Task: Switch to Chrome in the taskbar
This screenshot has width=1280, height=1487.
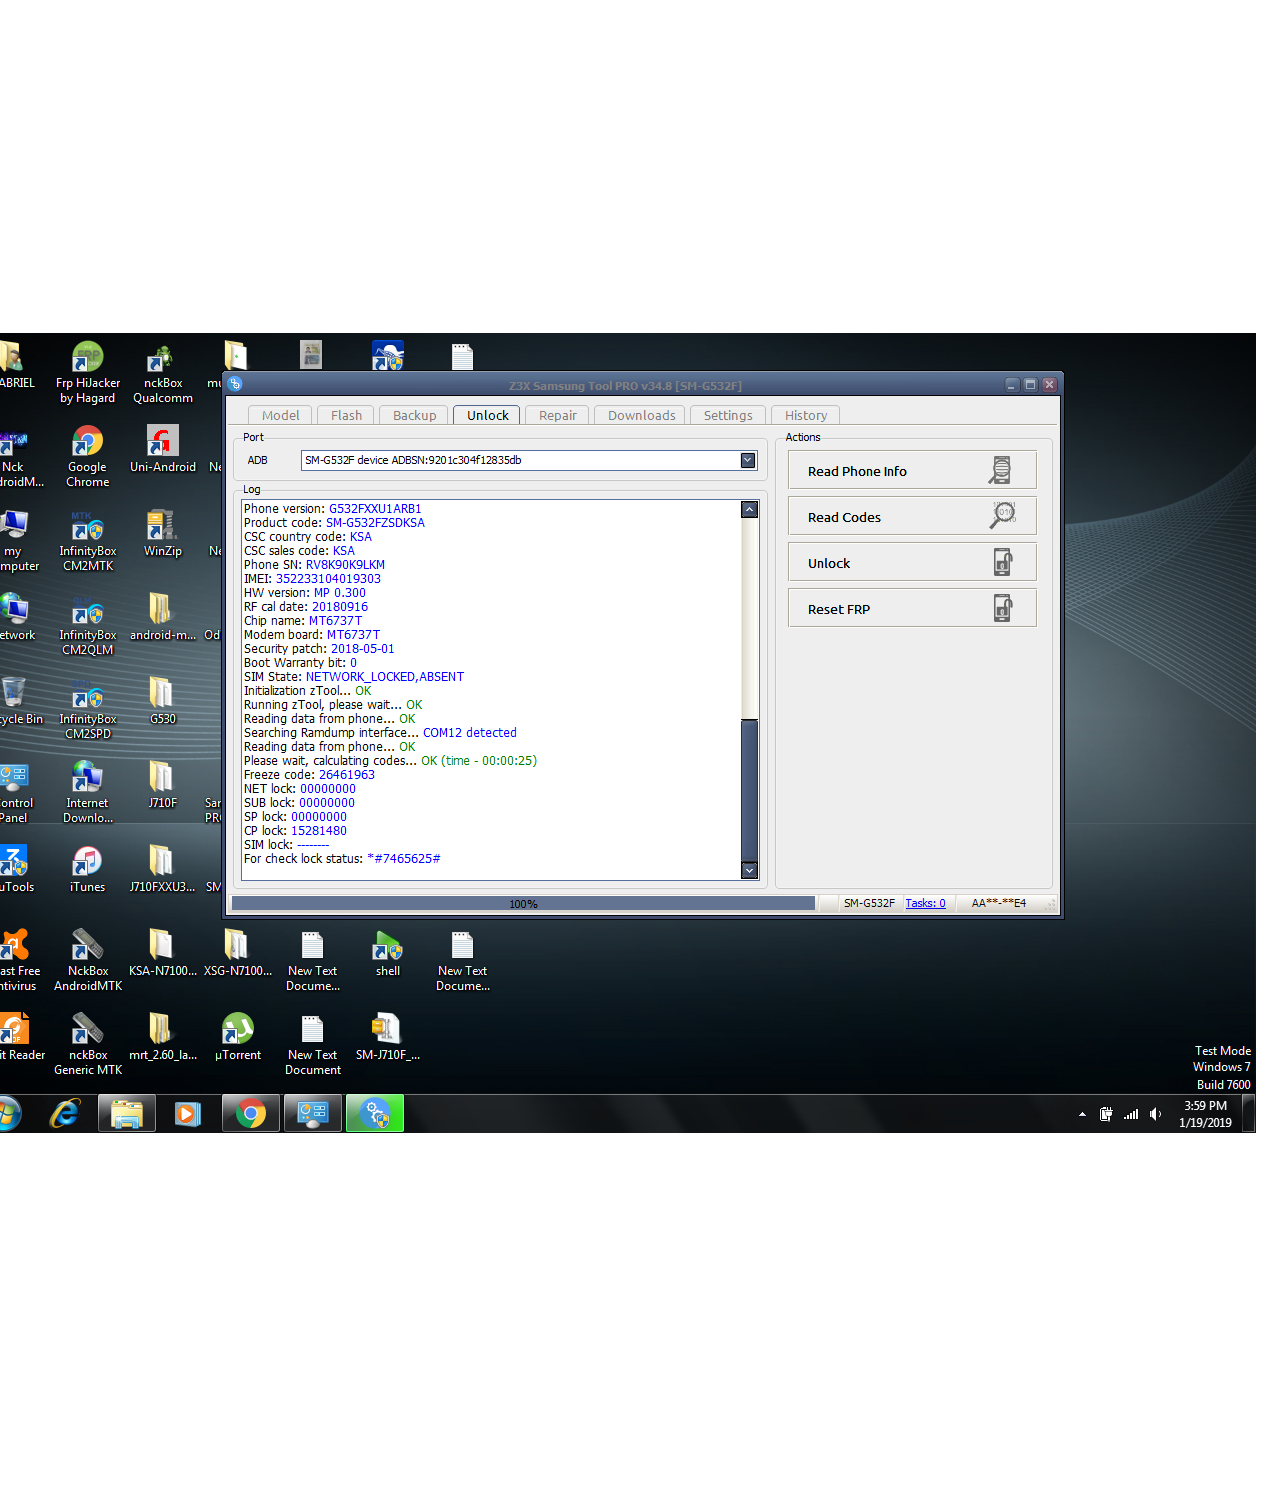Action: [251, 1113]
